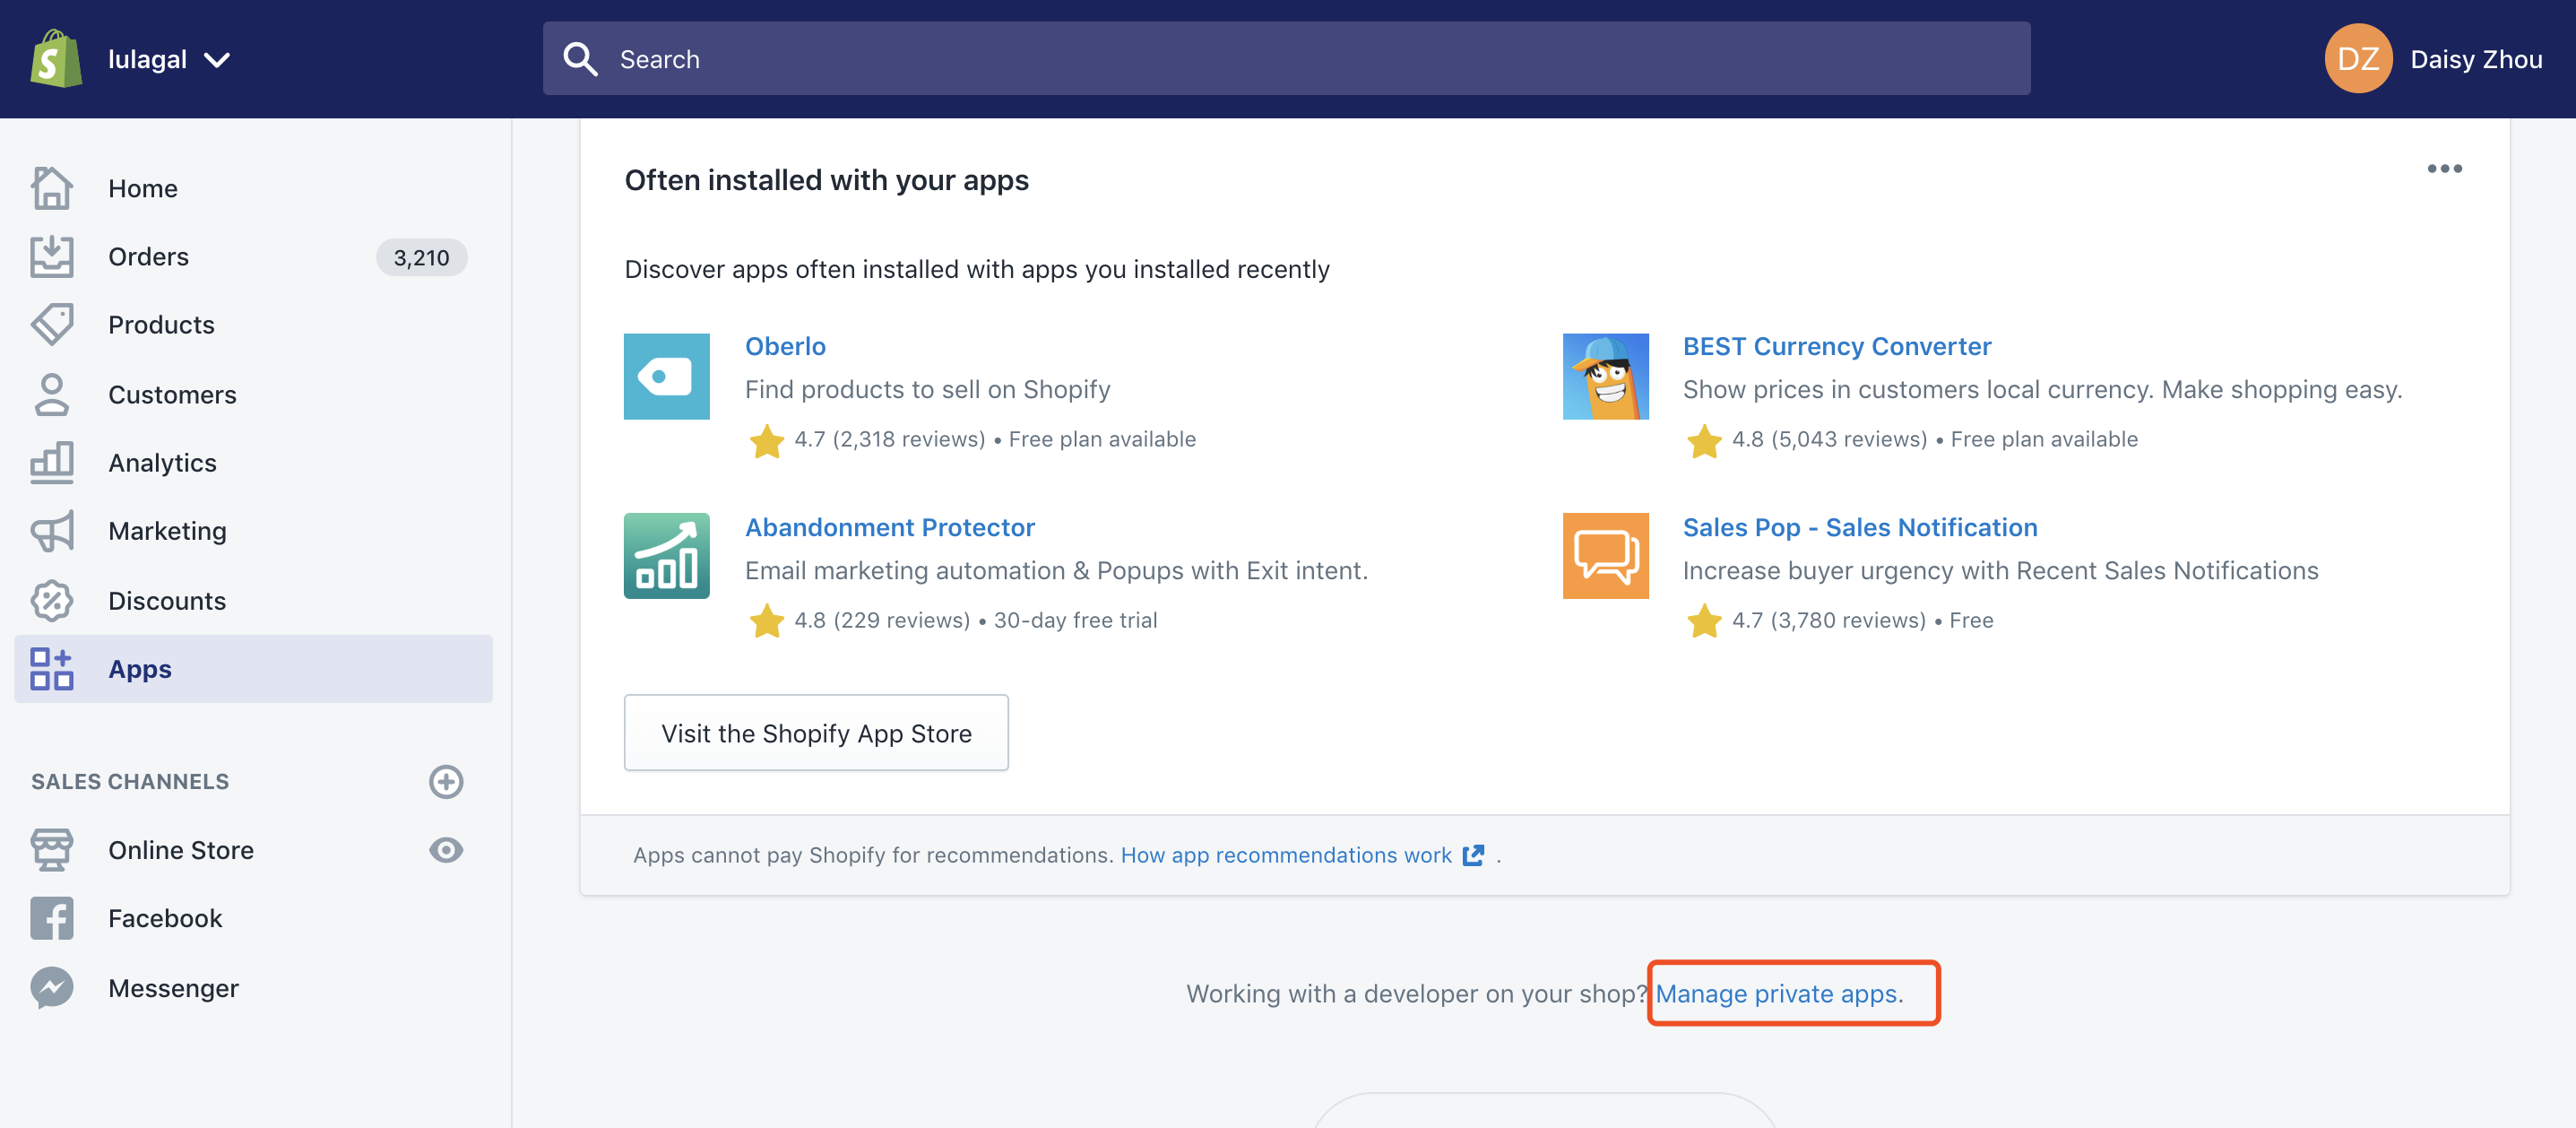Open Manage private apps link
Image resolution: width=2576 pixels, height=1128 pixels.
click(x=1779, y=994)
